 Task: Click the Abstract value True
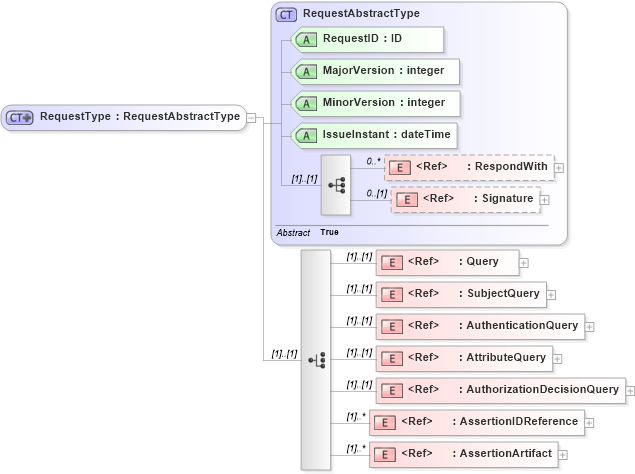329,232
